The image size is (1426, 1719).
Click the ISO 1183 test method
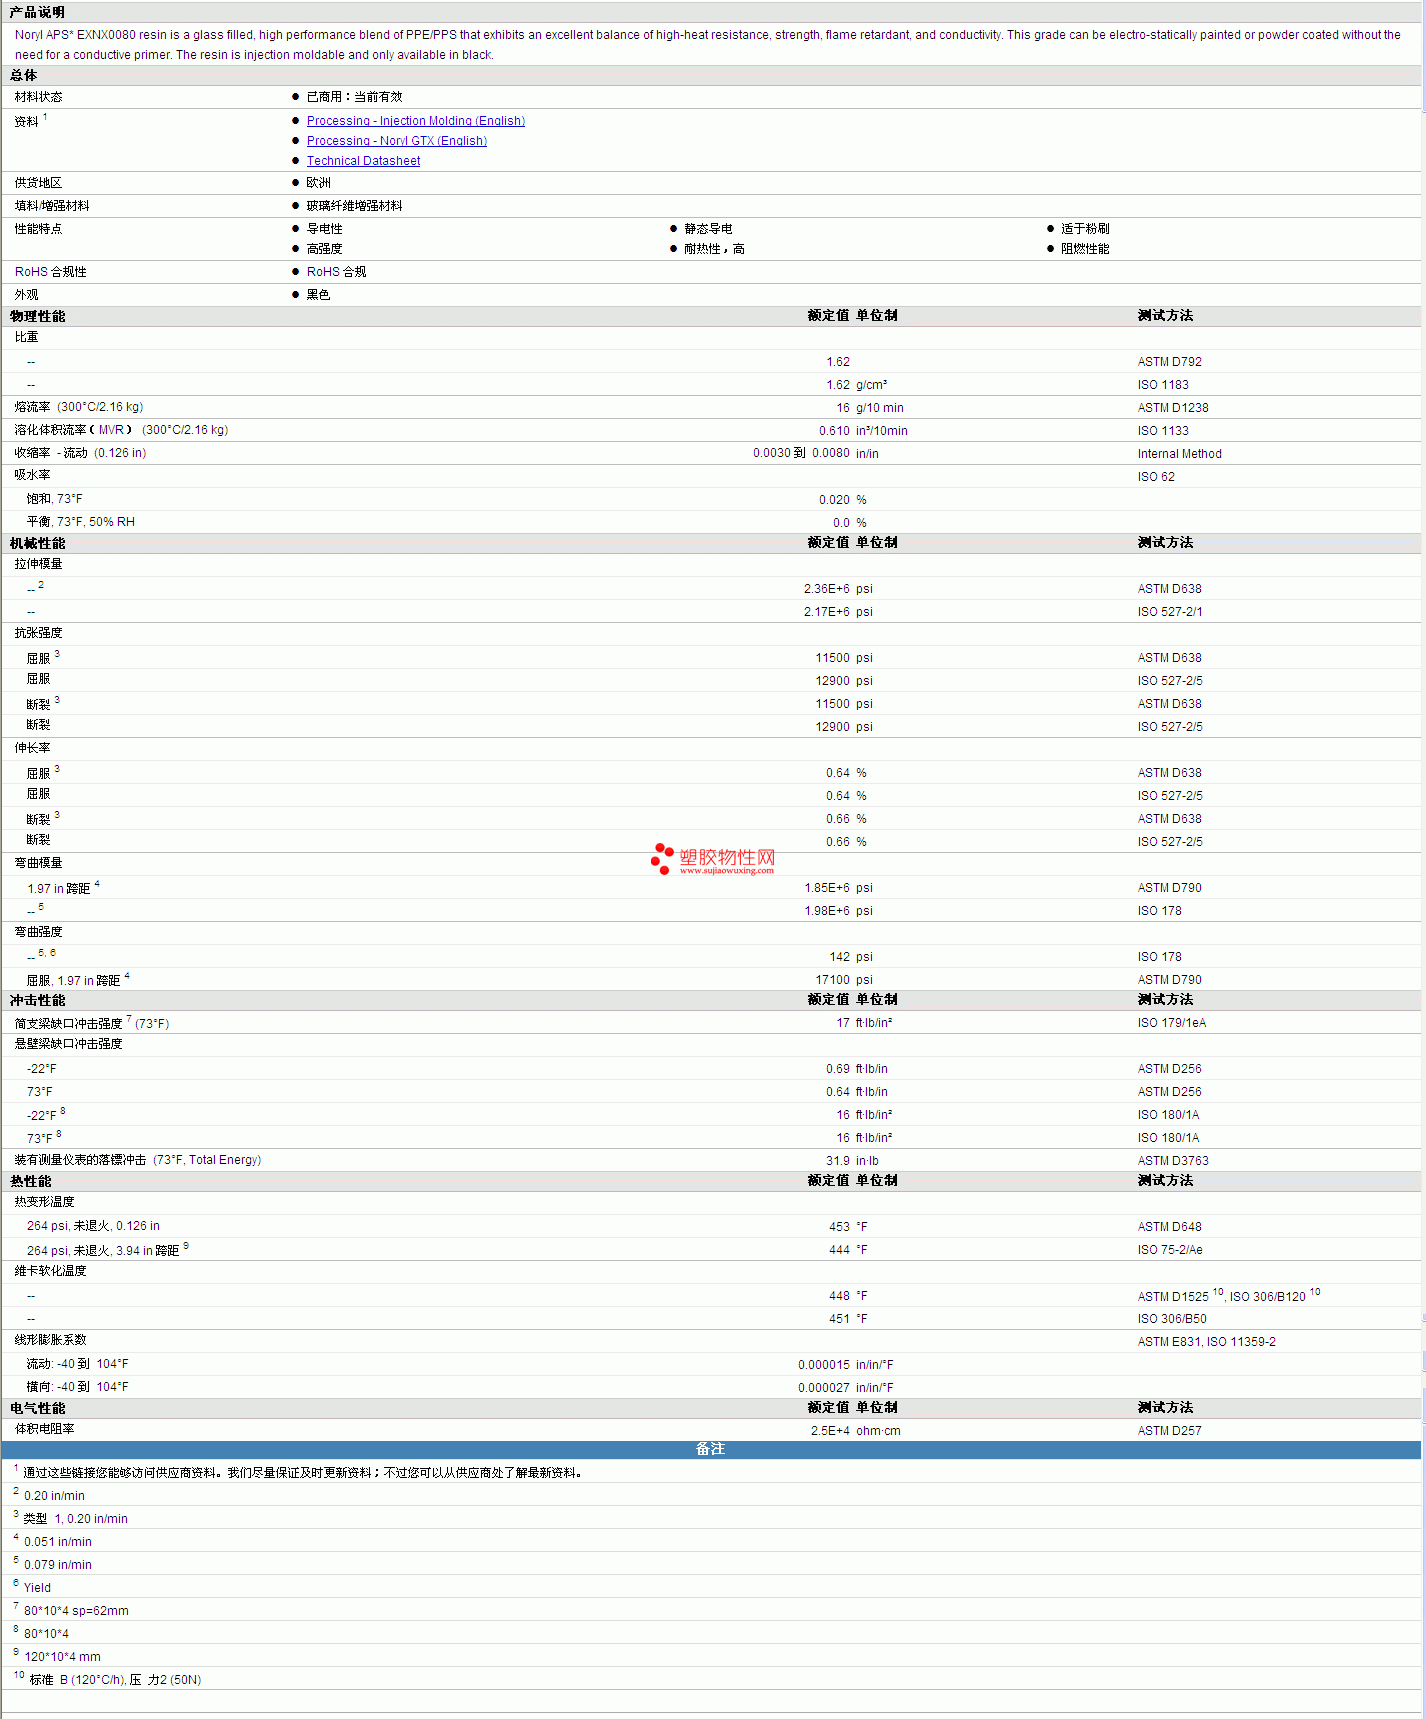pyautogui.click(x=1163, y=385)
